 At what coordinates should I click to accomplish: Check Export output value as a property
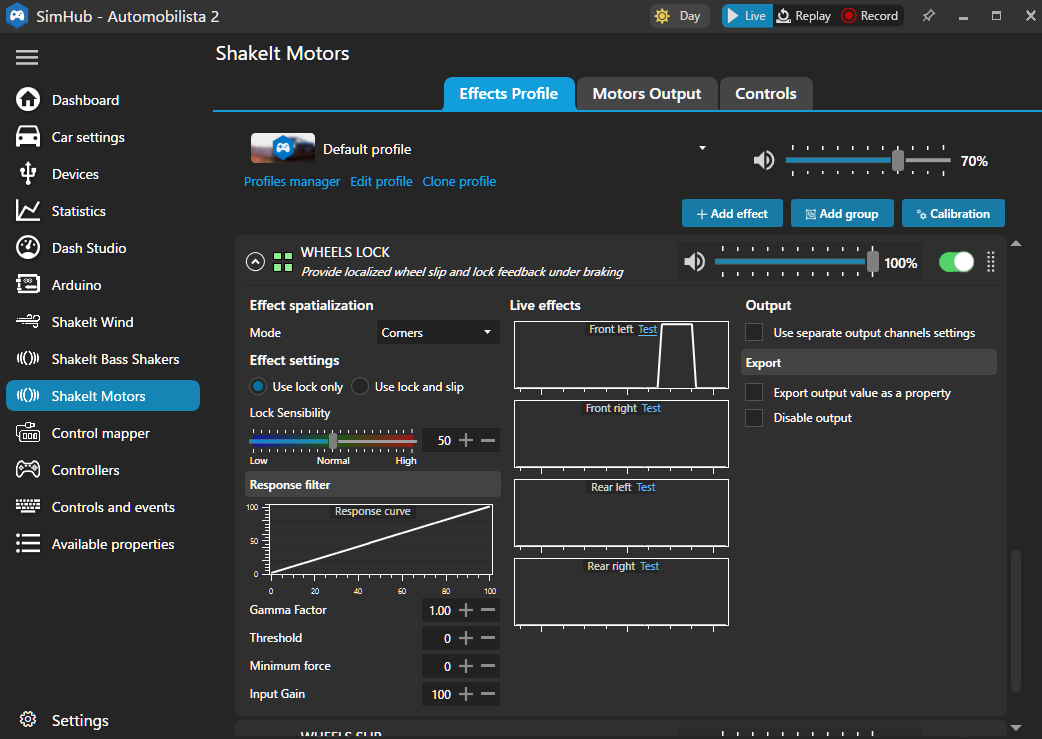pyautogui.click(x=754, y=393)
